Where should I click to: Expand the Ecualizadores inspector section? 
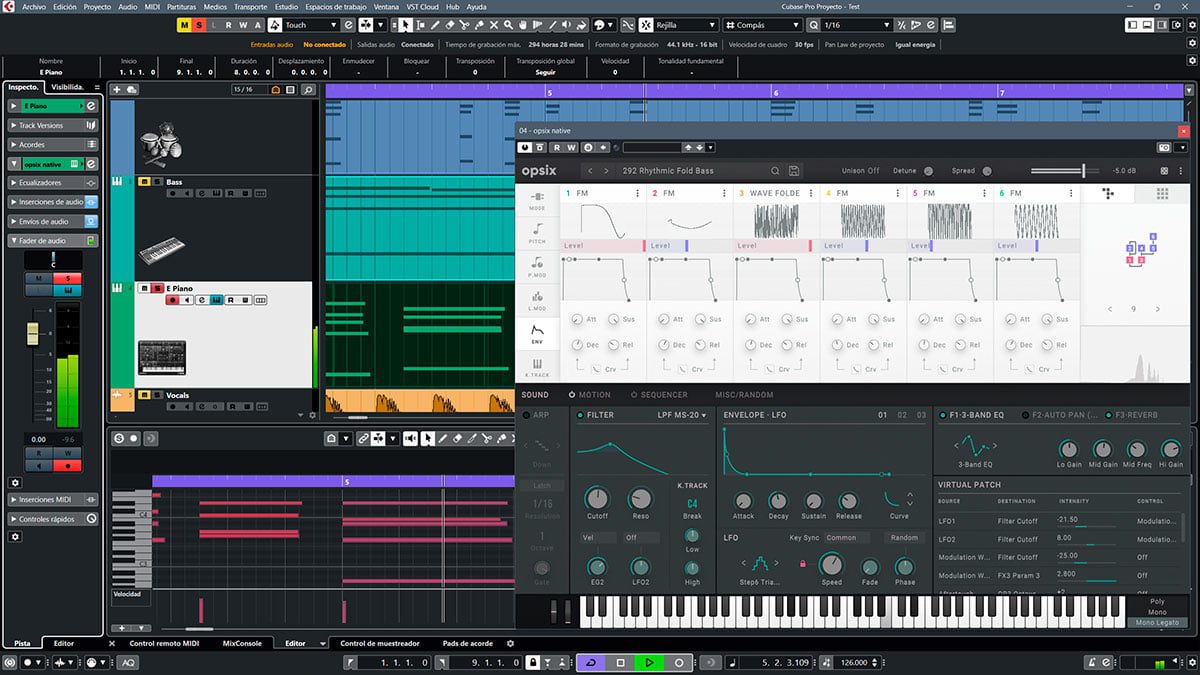point(54,183)
